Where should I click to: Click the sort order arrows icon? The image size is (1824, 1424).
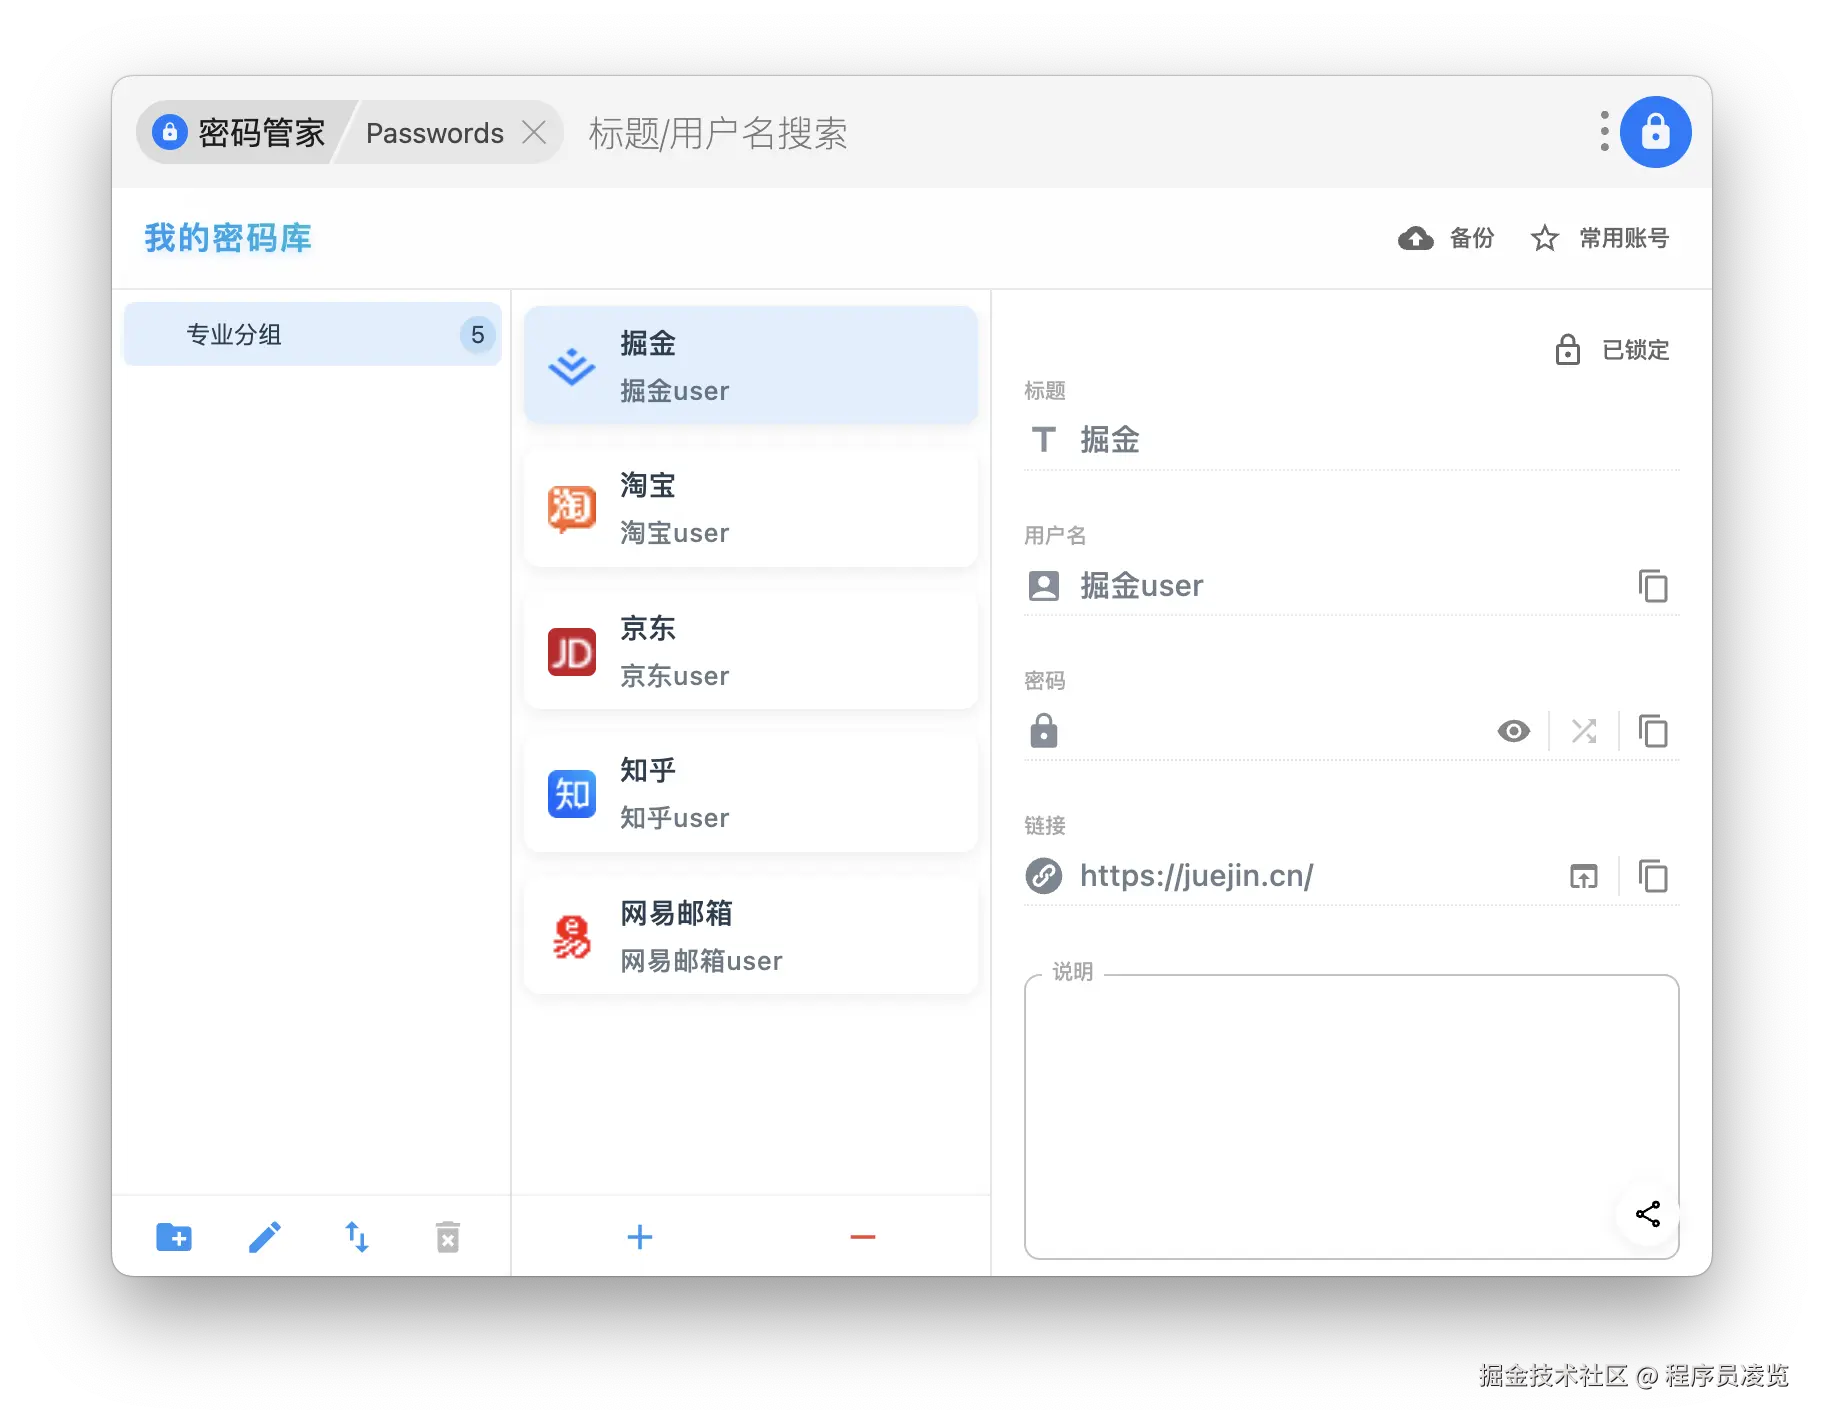[356, 1237]
